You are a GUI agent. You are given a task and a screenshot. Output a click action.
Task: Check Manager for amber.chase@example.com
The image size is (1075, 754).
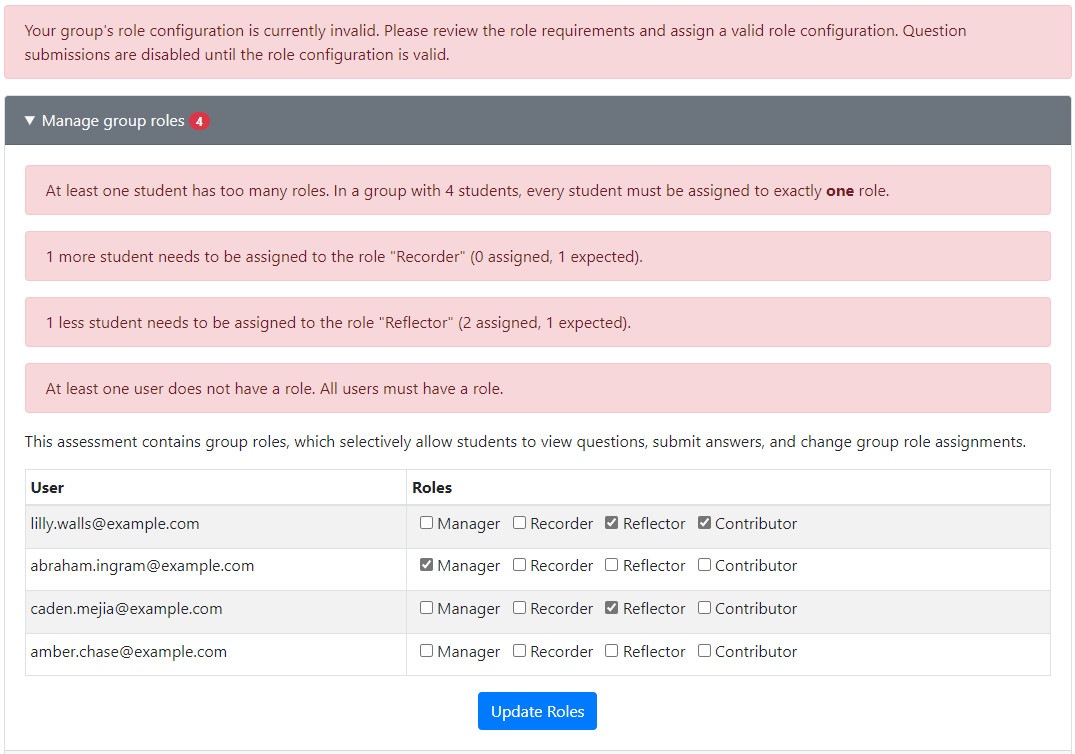(426, 650)
